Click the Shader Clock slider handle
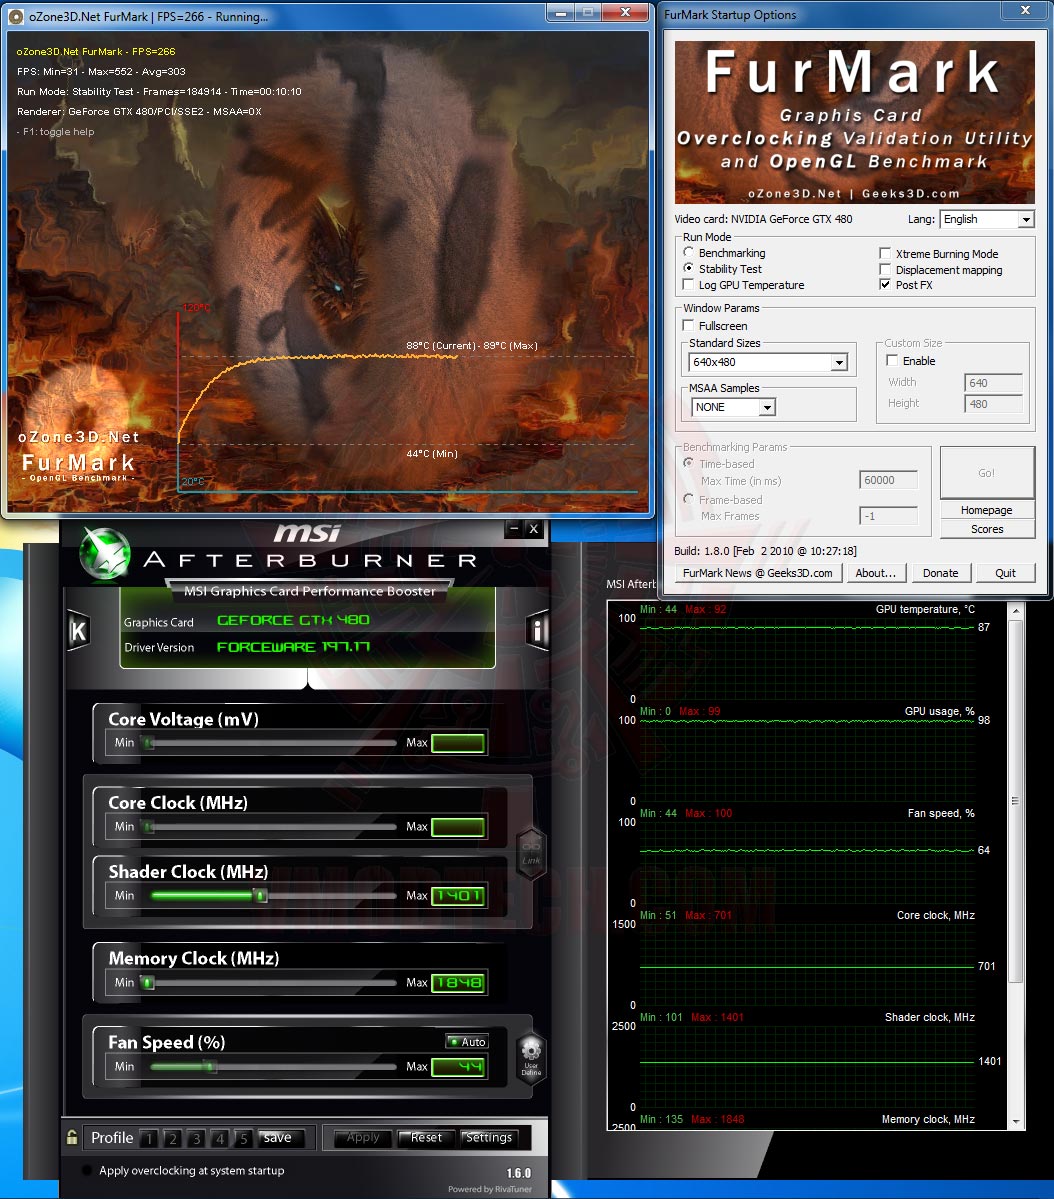 coord(261,895)
